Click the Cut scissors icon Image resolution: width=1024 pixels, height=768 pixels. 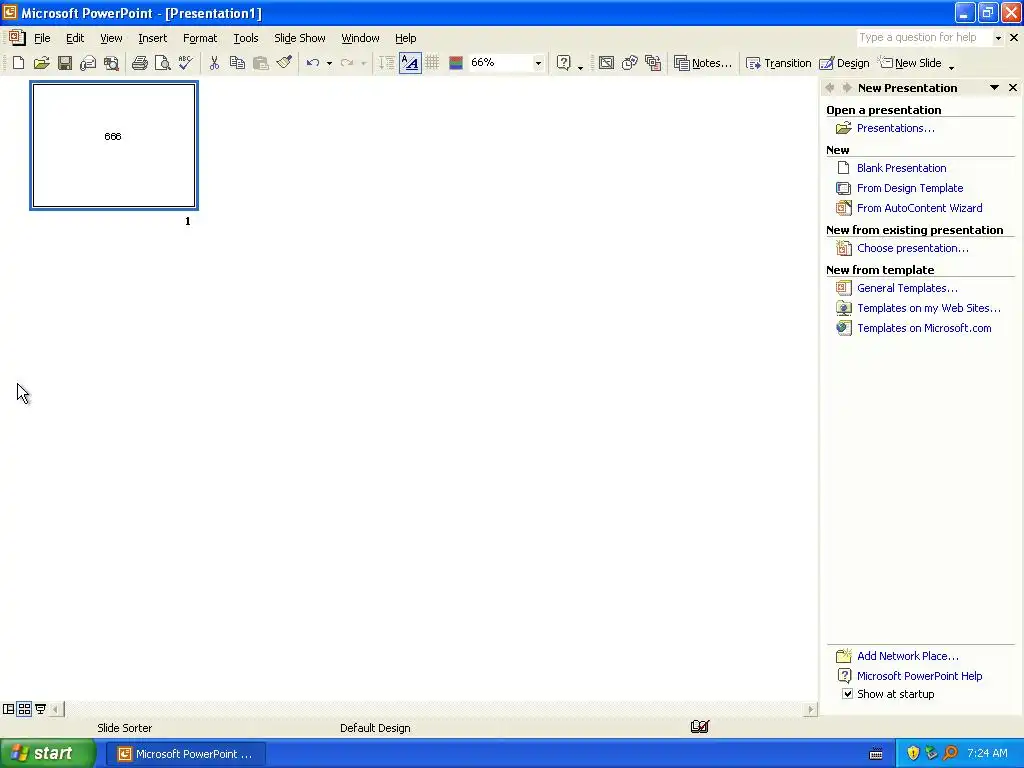(214, 63)
